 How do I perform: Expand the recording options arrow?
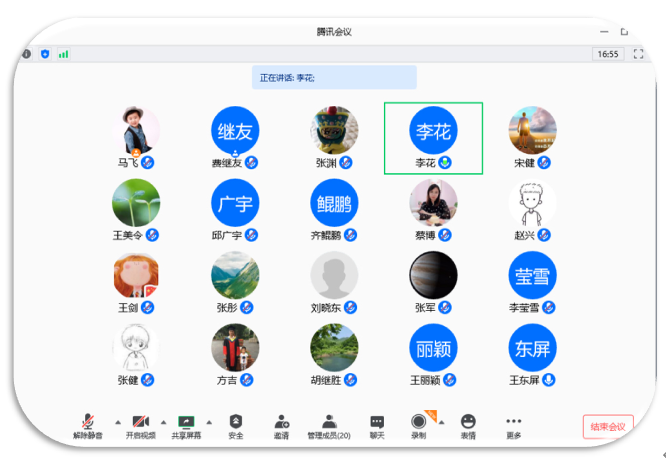point(442,422)
